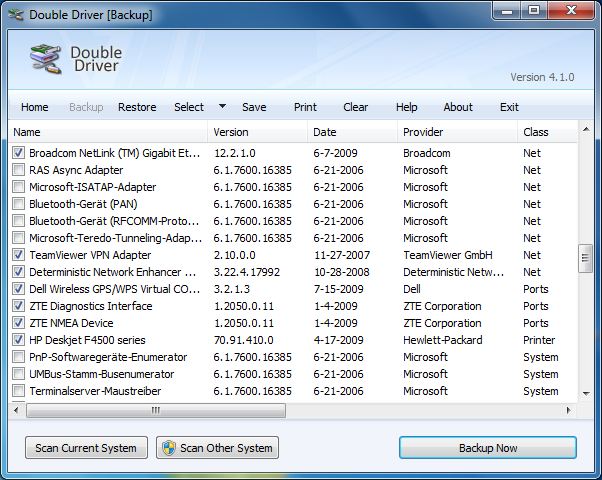Untick ZTE Diagnostics Interface checkbox
Screen dimensions: 602x480
[18, 306]
